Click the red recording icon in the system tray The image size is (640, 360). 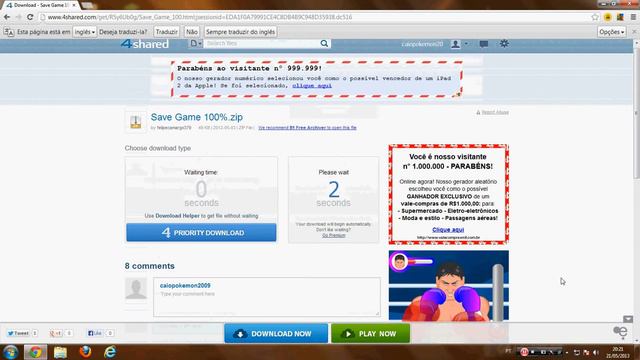point(524,352)
